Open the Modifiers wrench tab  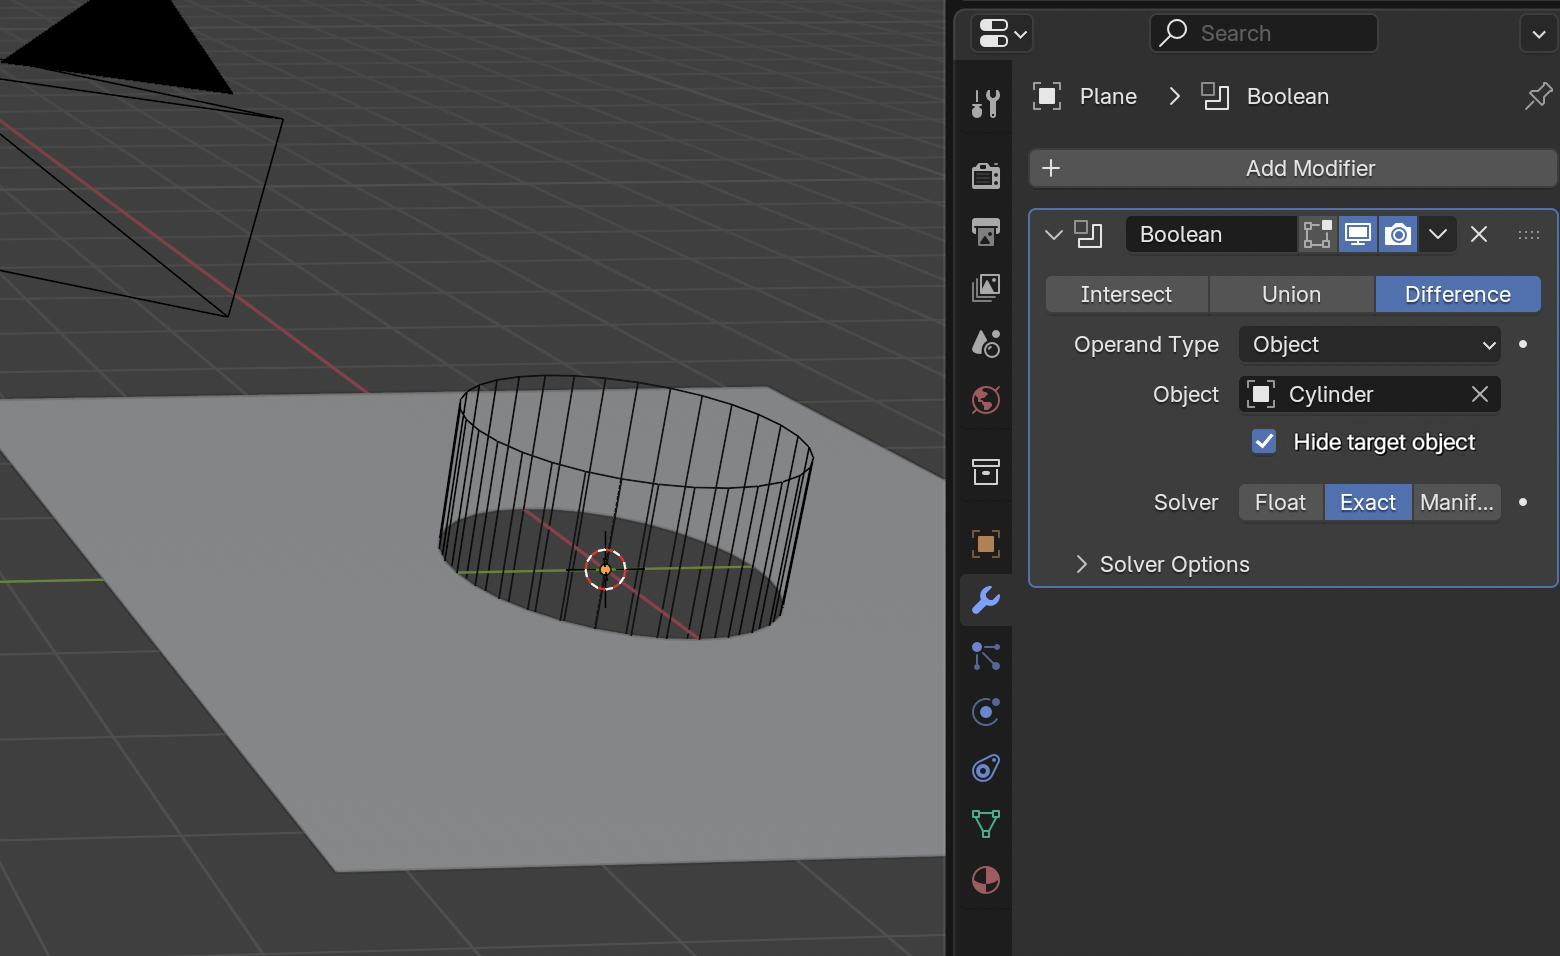985,600
